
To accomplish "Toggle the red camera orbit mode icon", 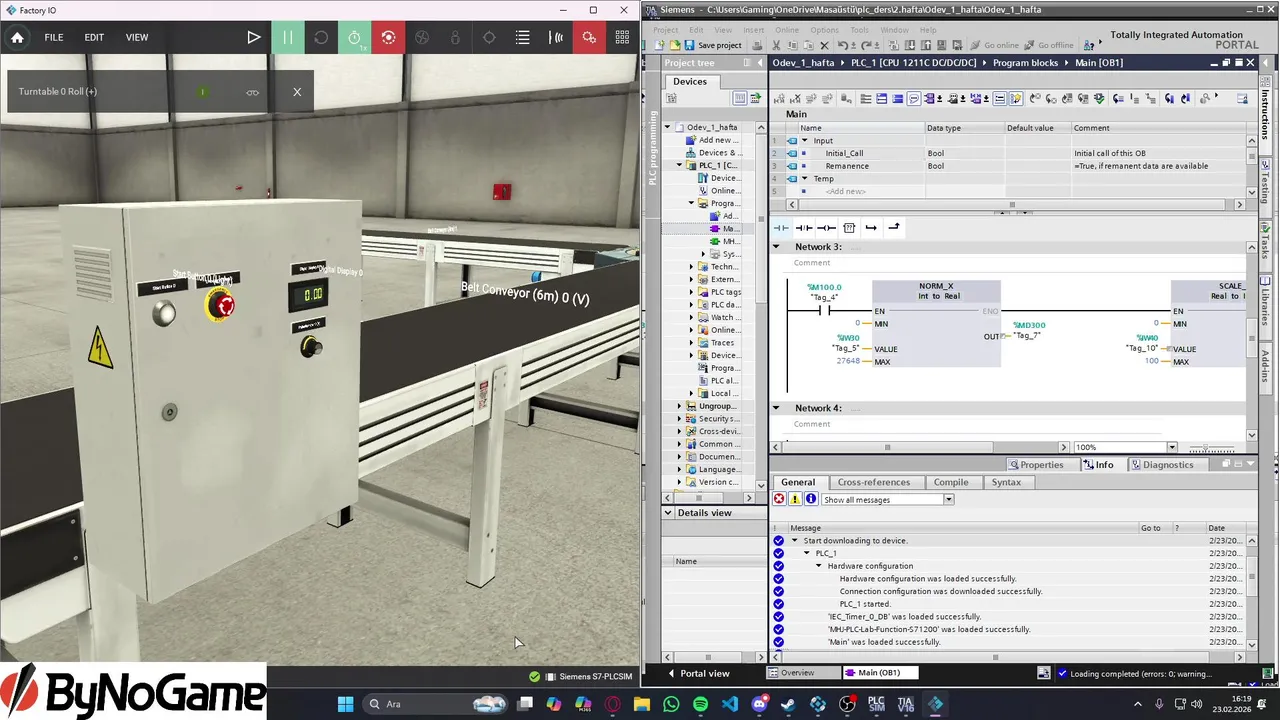I will coord(388,37).
